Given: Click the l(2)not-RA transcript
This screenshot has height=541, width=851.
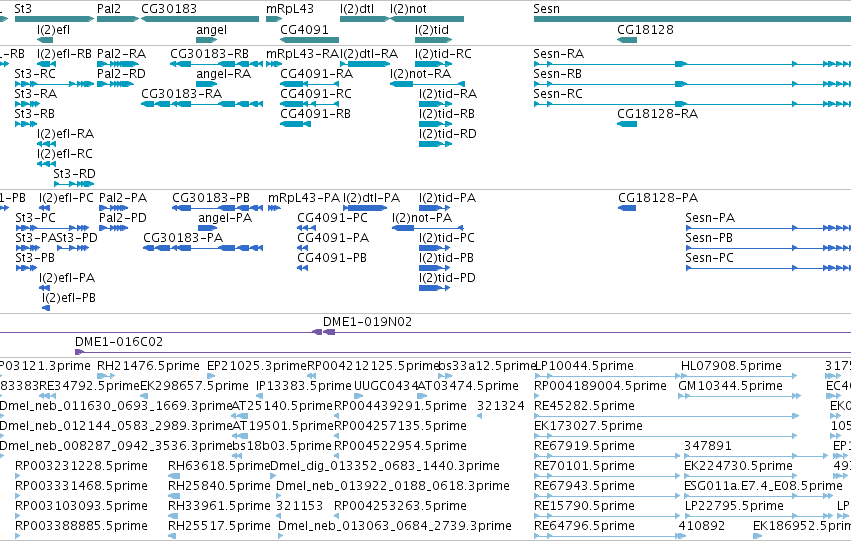Looking at the screenshot, I should click(427, 84).
